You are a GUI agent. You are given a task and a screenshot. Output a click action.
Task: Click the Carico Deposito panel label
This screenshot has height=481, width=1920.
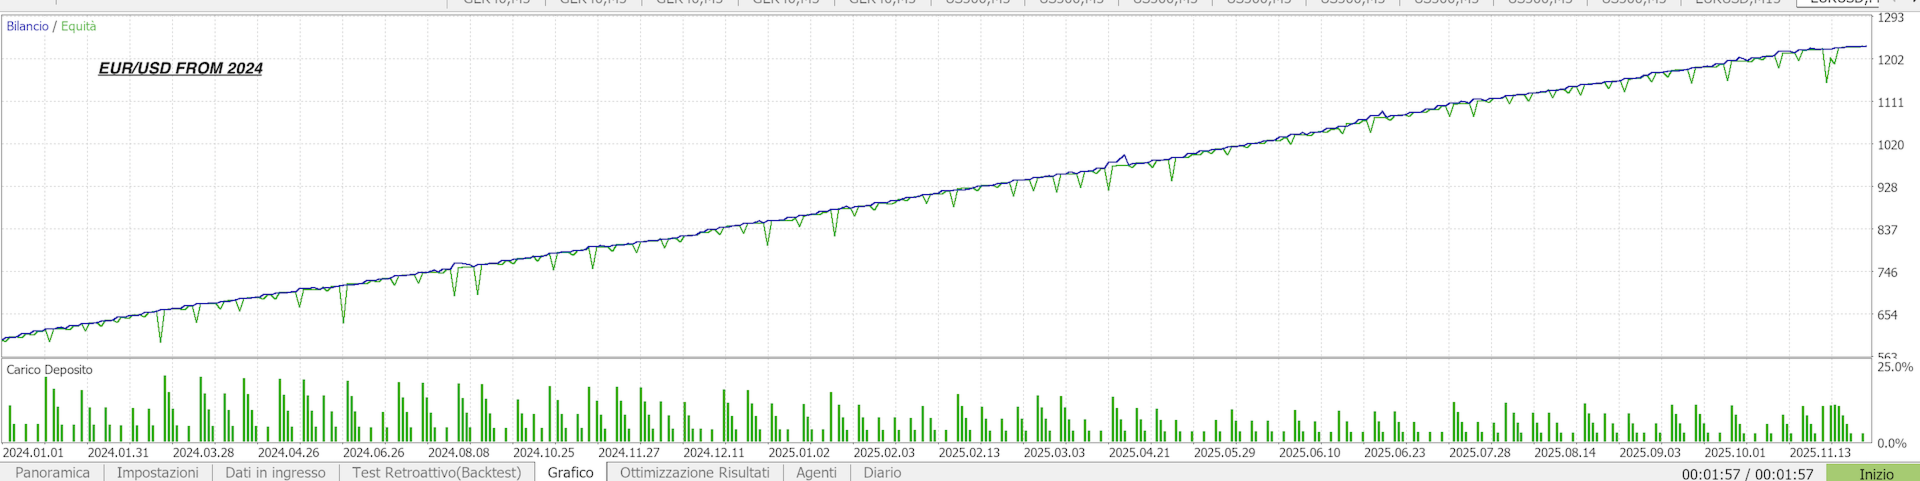pyautogui.click(x=50, y=370)
